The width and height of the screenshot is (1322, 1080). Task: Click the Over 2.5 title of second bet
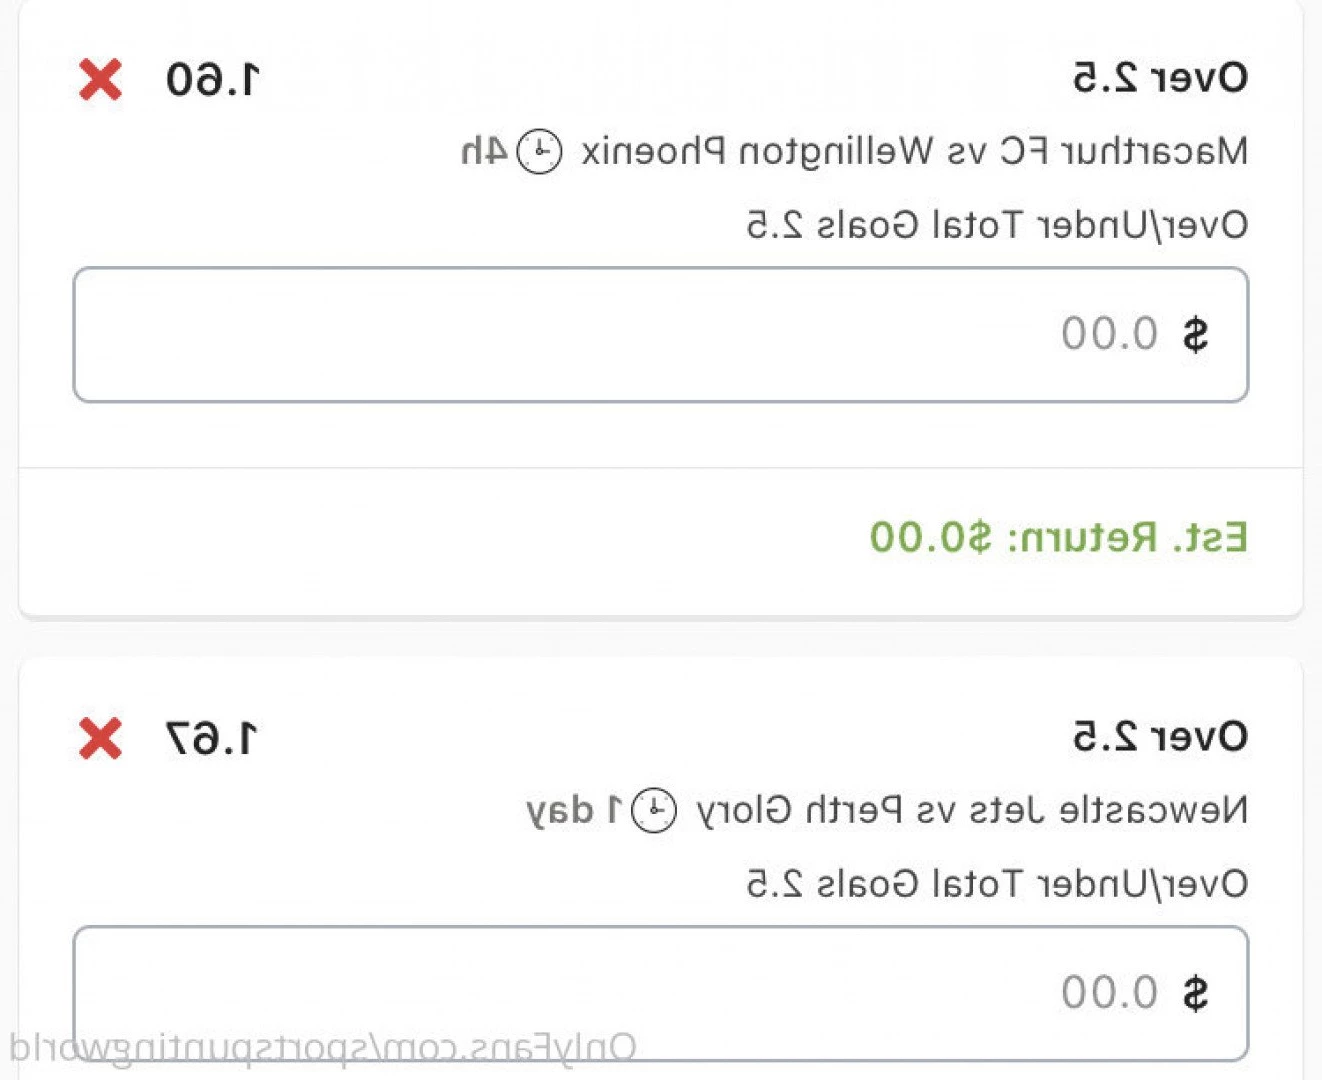click(x=1160, y=737)
